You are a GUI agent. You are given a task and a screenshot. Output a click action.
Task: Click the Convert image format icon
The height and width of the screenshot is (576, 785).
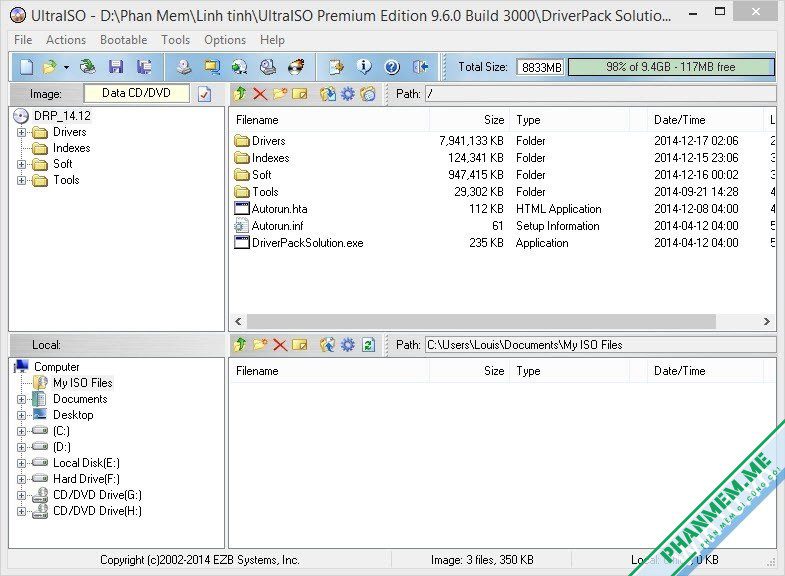pyautogui.click(x=212, y=67)
